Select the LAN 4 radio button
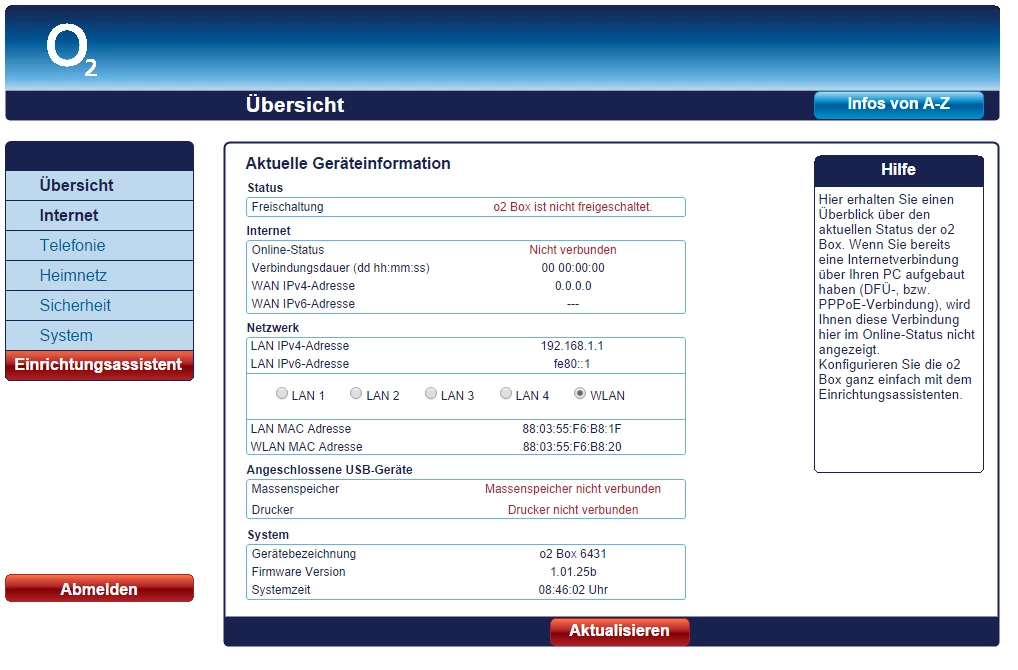The width and height of the screenshot is (1018, 670). pos(506,393)
